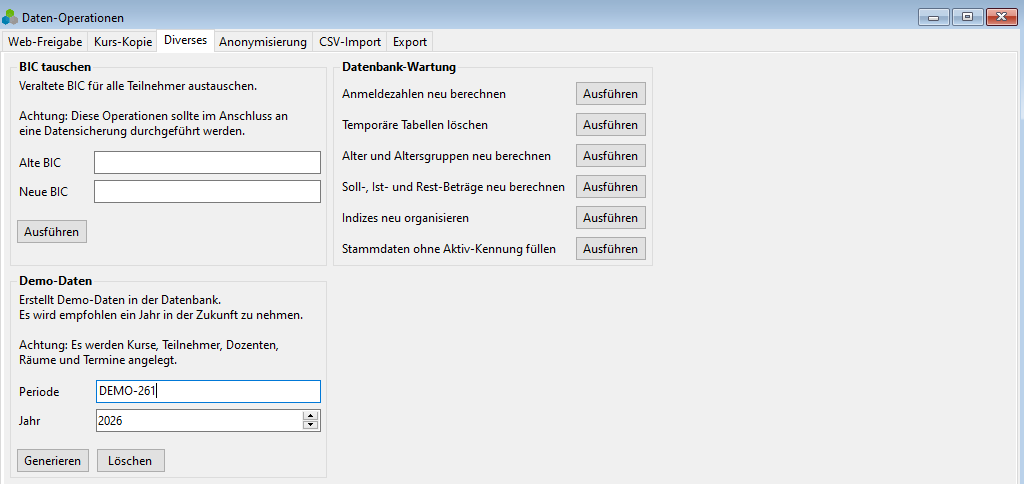Click the 'Demo-Daten' group heading
Image resolution: width=1024 pixels, height=484 pixels.
56,282
